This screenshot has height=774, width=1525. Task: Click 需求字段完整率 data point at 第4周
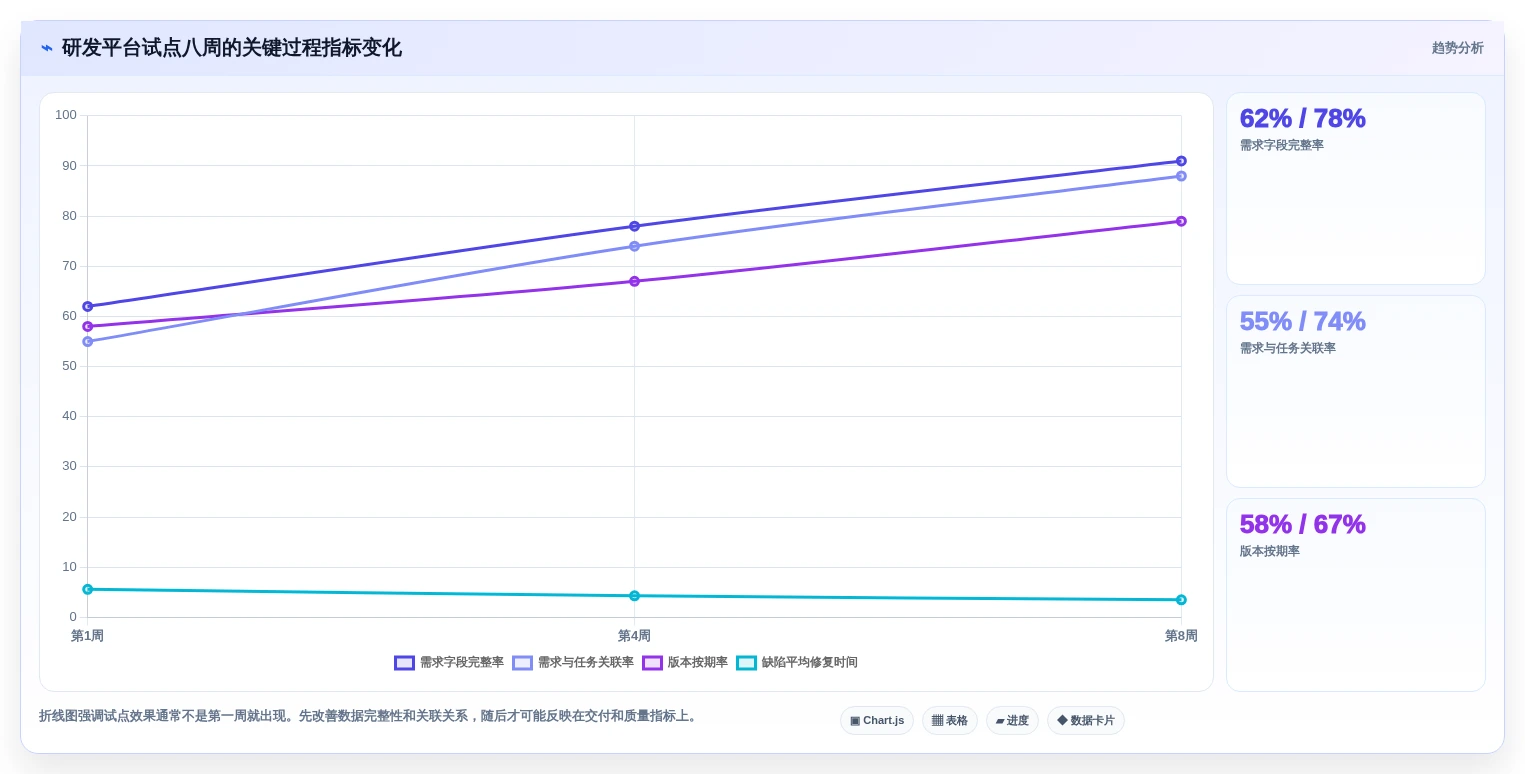634,226
